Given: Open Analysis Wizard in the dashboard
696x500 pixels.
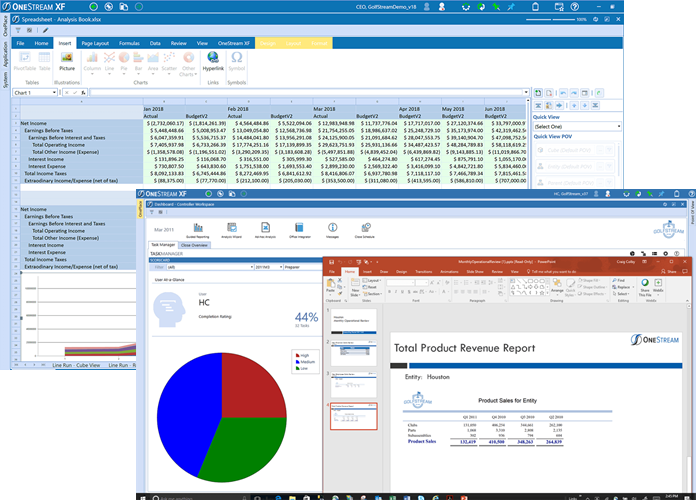Looking at the screenshot, I should click(232, 230).
